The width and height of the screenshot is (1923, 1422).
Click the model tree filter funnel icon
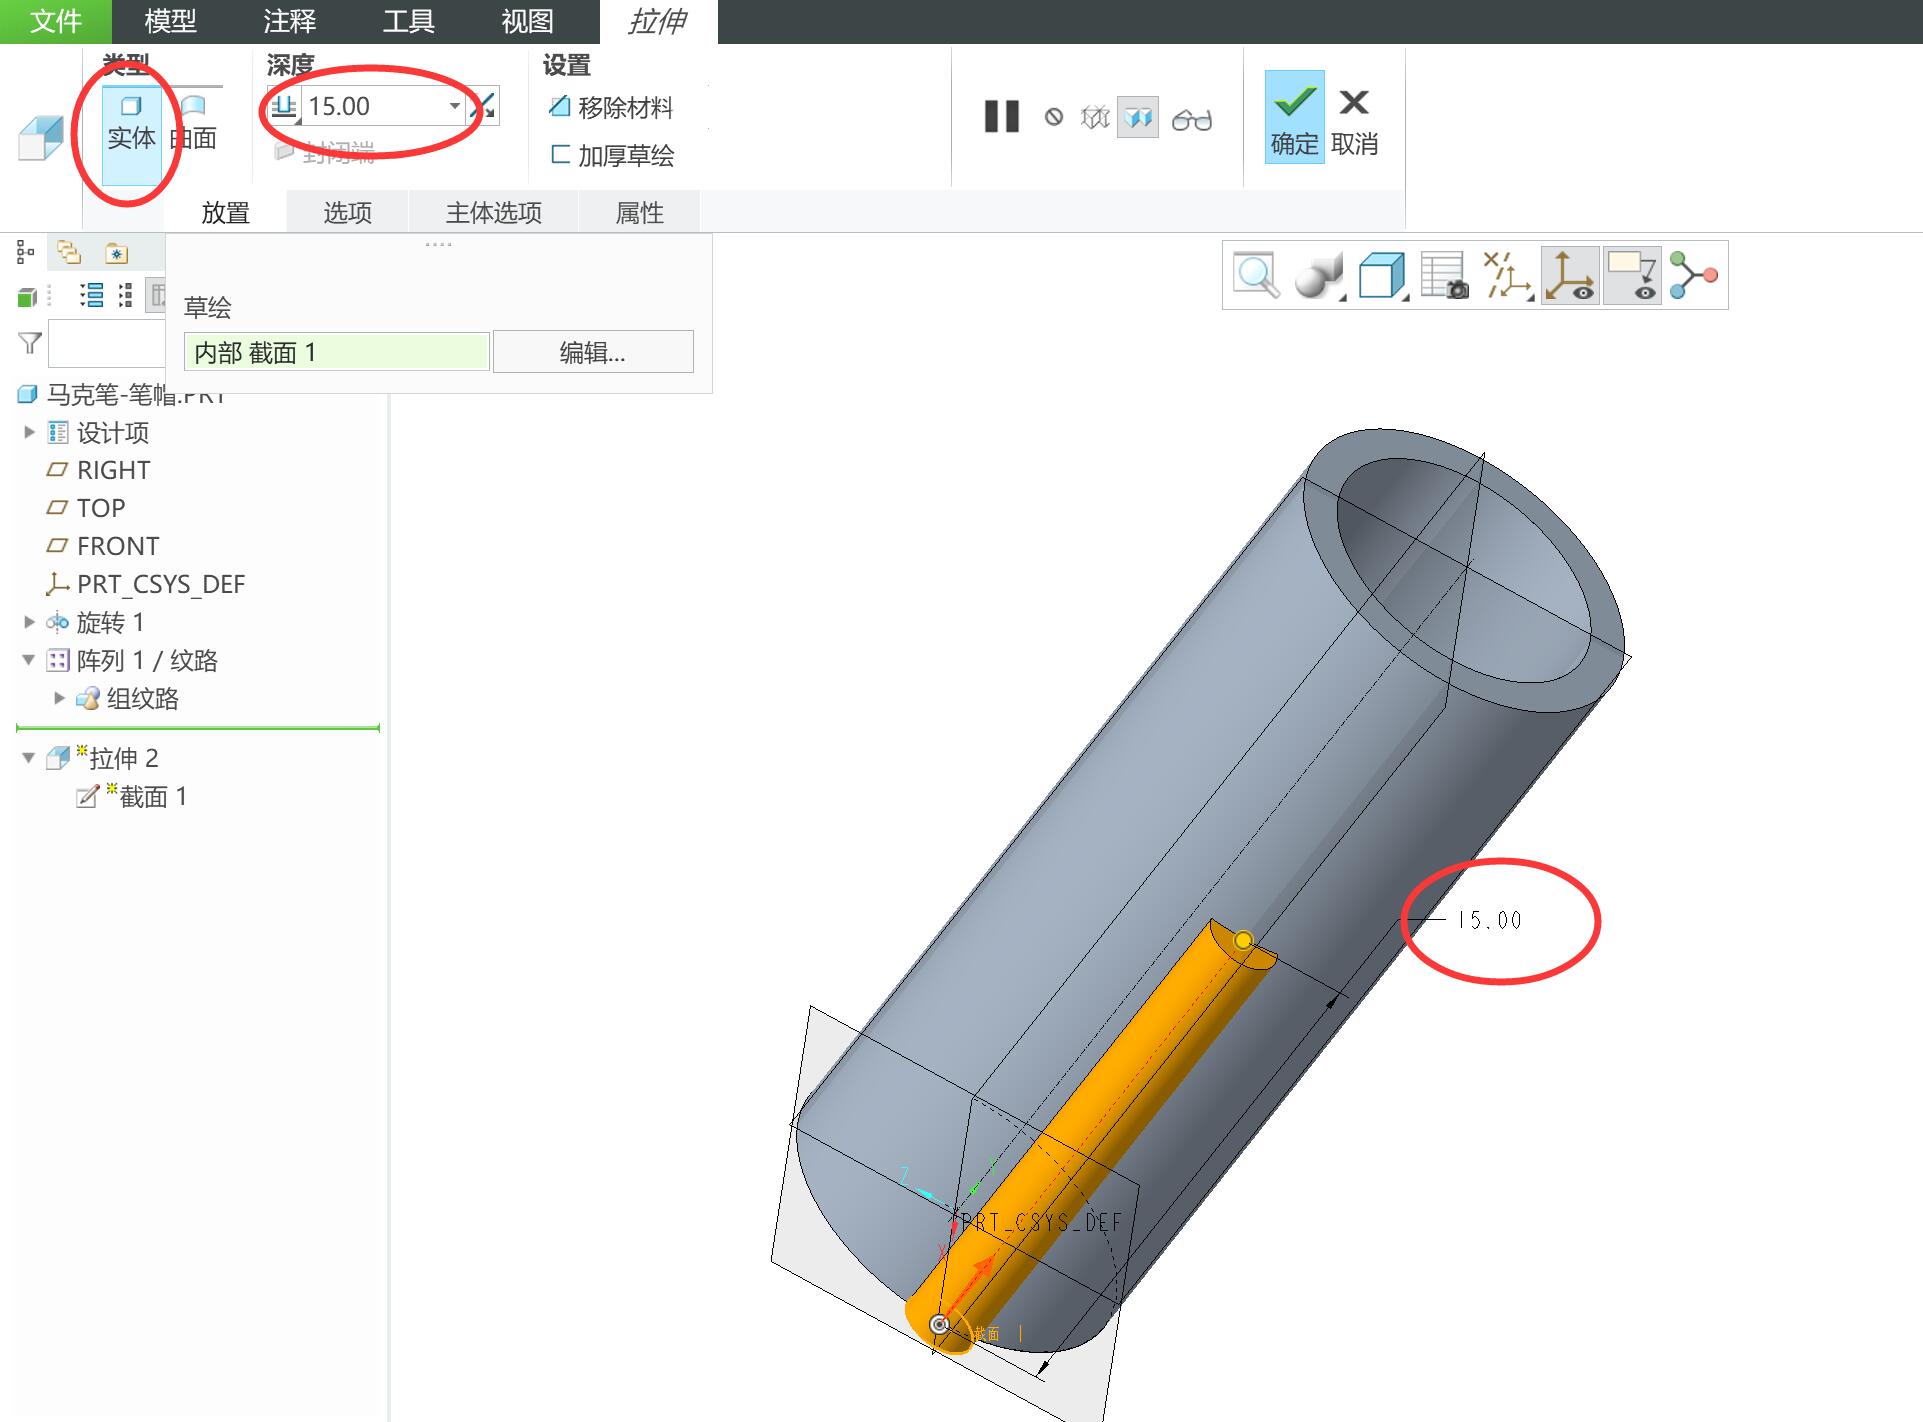30,344
